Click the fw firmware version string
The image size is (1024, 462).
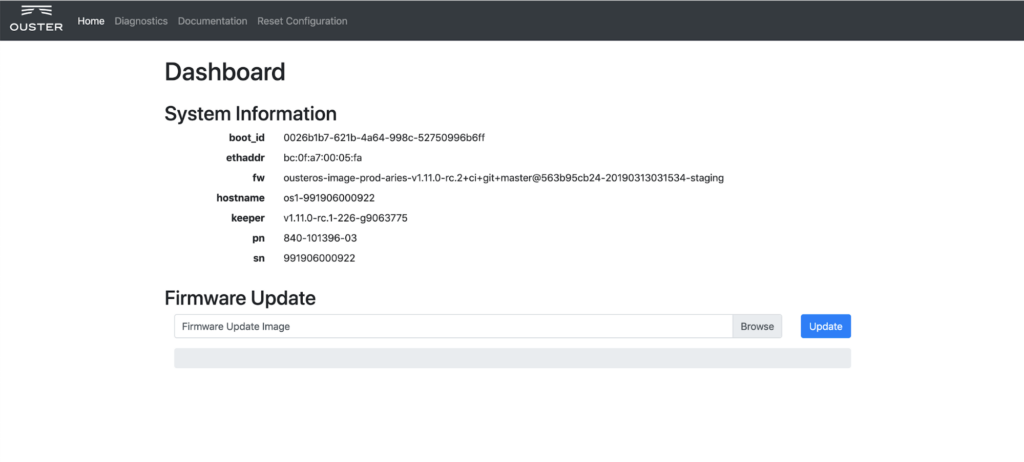tap(504, 178)
